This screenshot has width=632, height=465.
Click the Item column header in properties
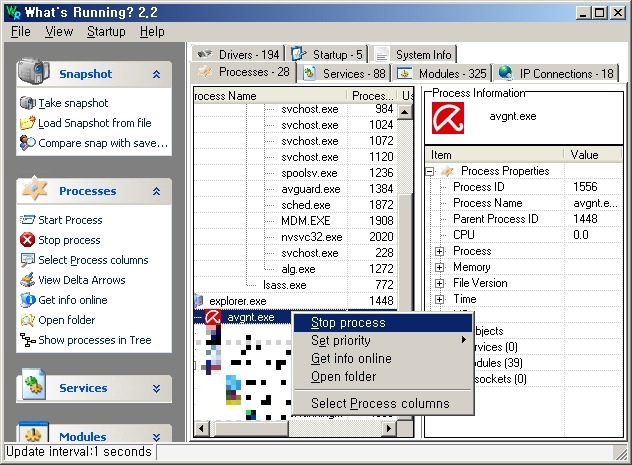pos(495,155)
